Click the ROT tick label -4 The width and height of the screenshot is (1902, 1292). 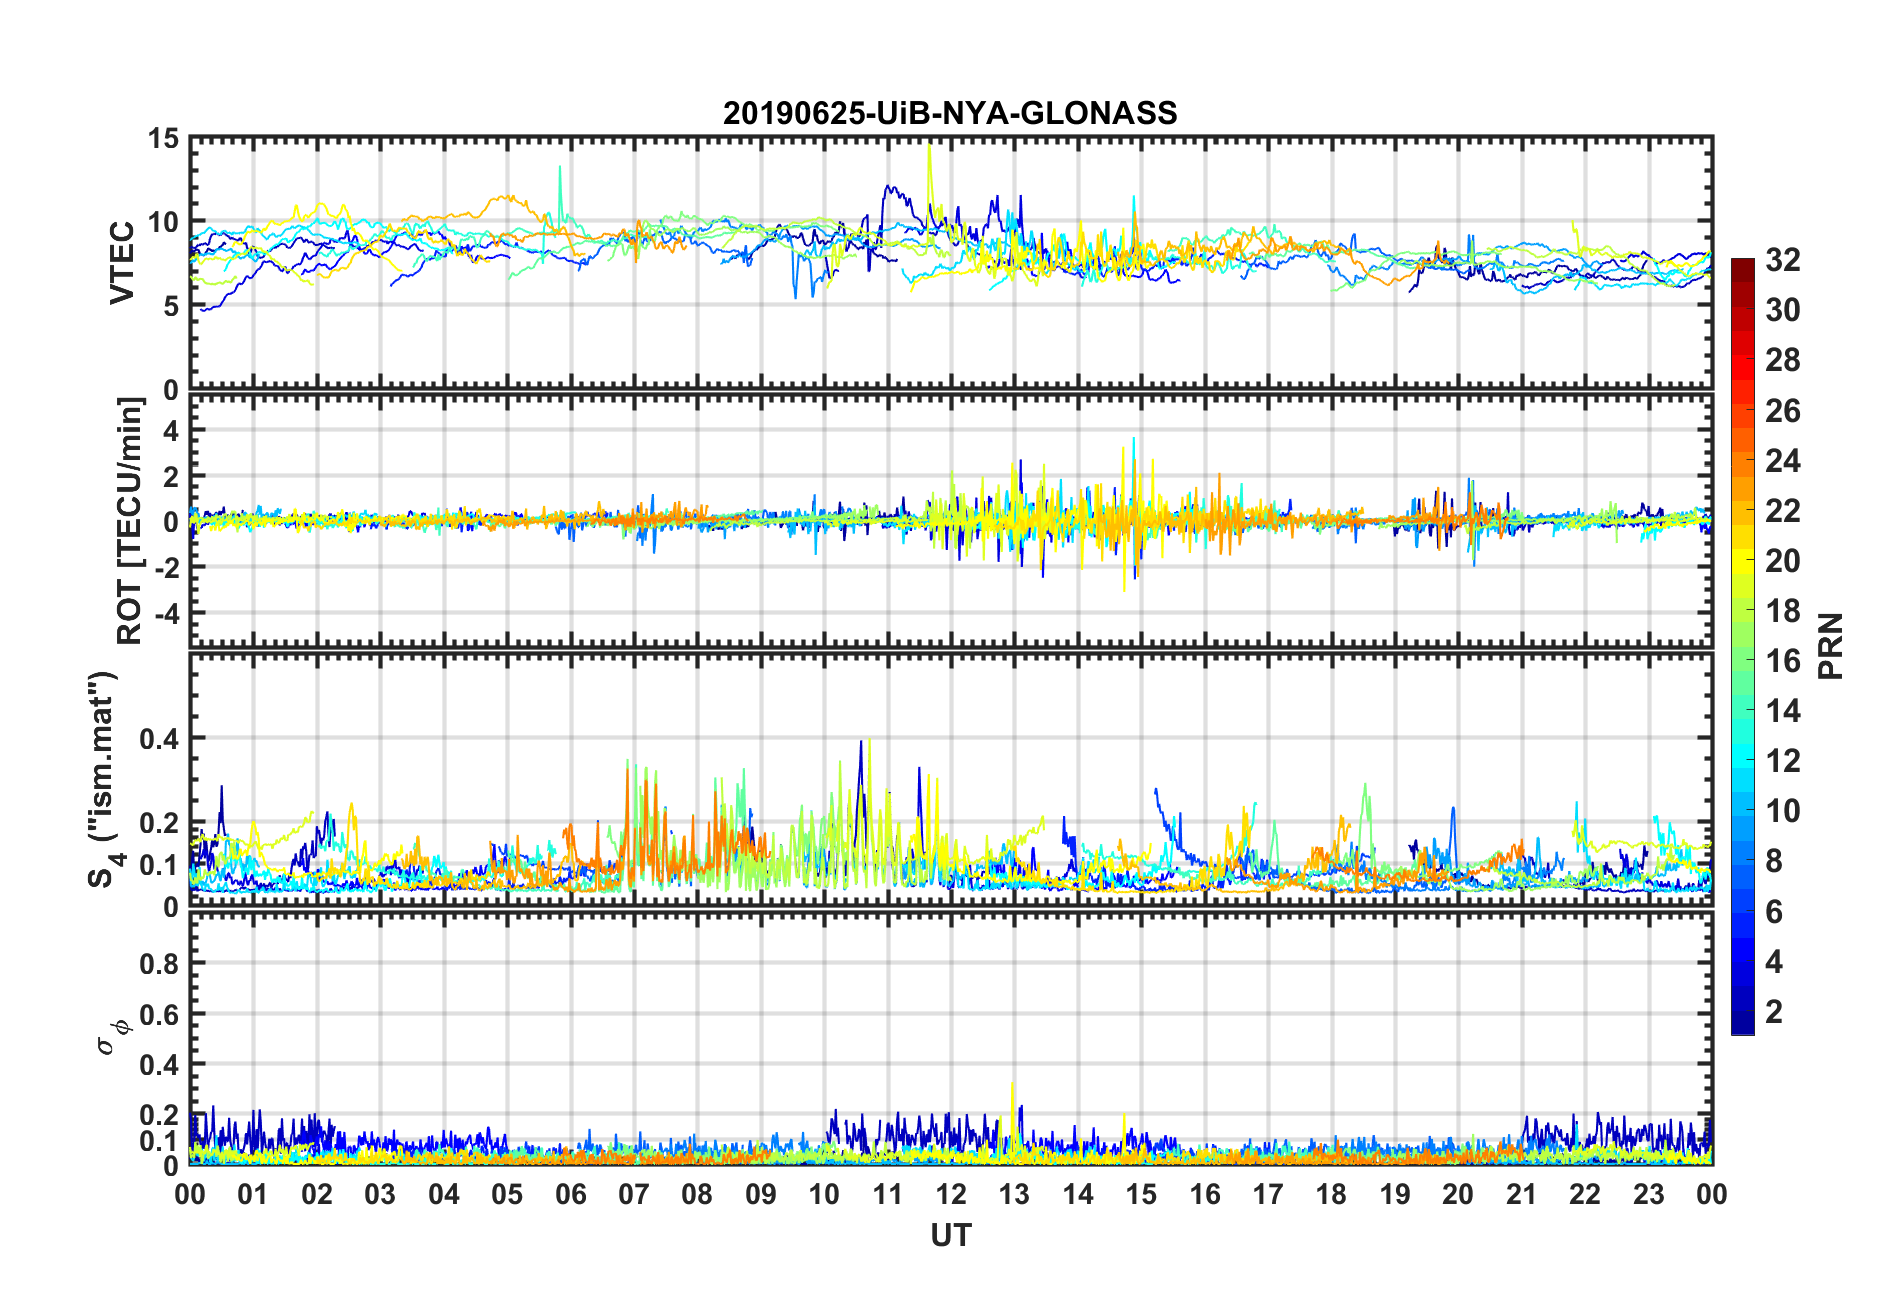(165, 612)
